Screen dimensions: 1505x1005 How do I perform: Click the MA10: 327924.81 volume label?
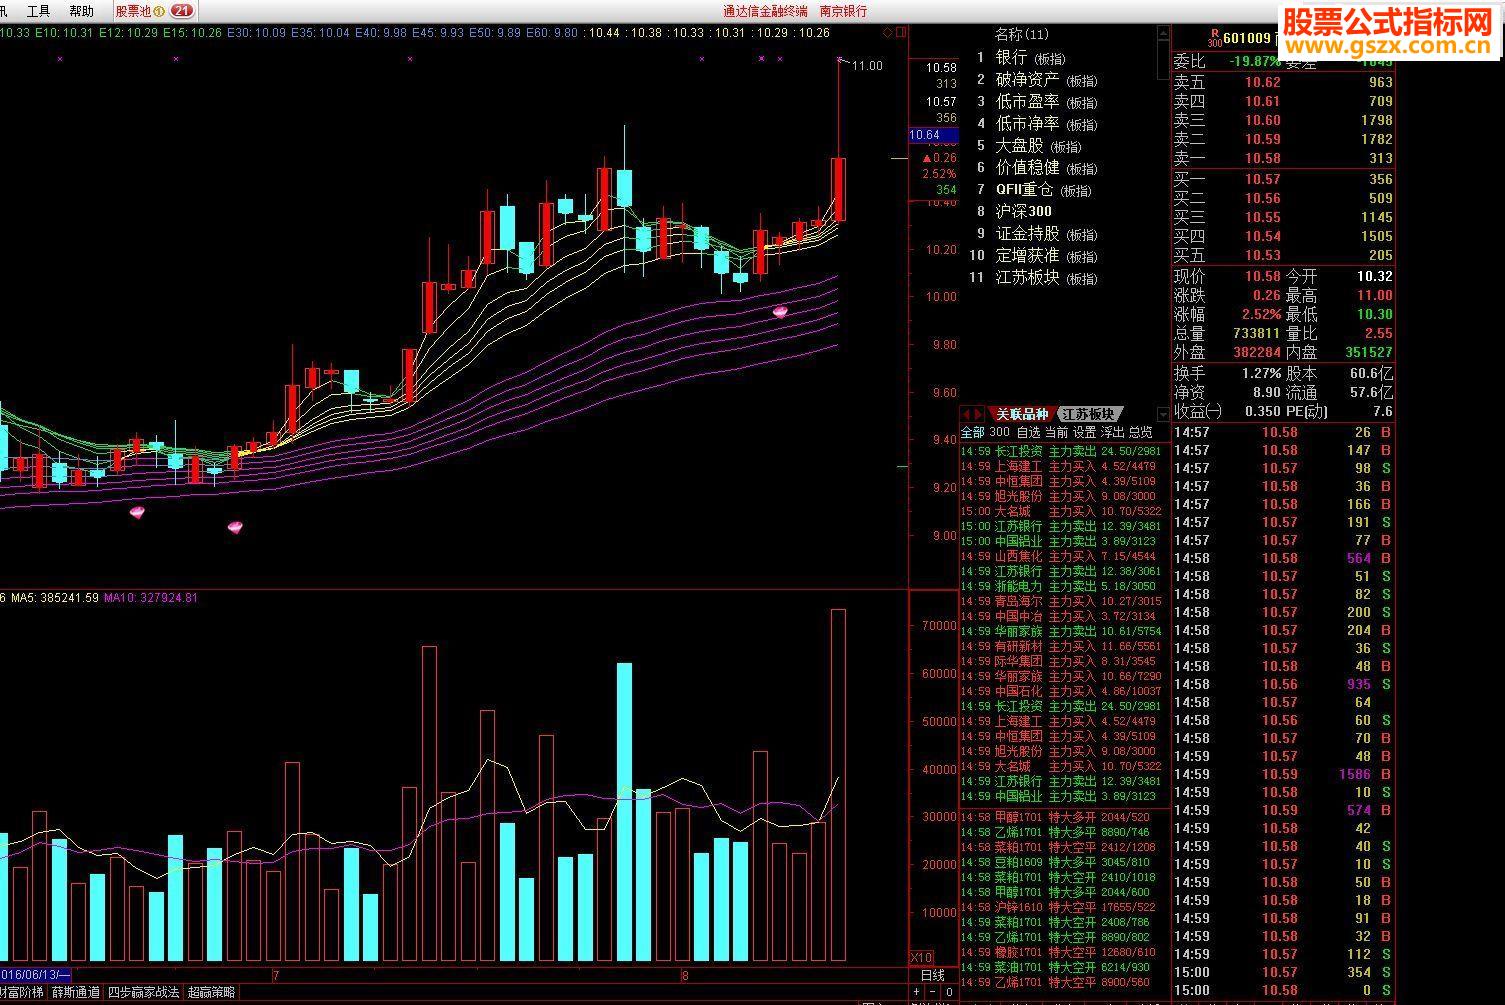[151, 598]
